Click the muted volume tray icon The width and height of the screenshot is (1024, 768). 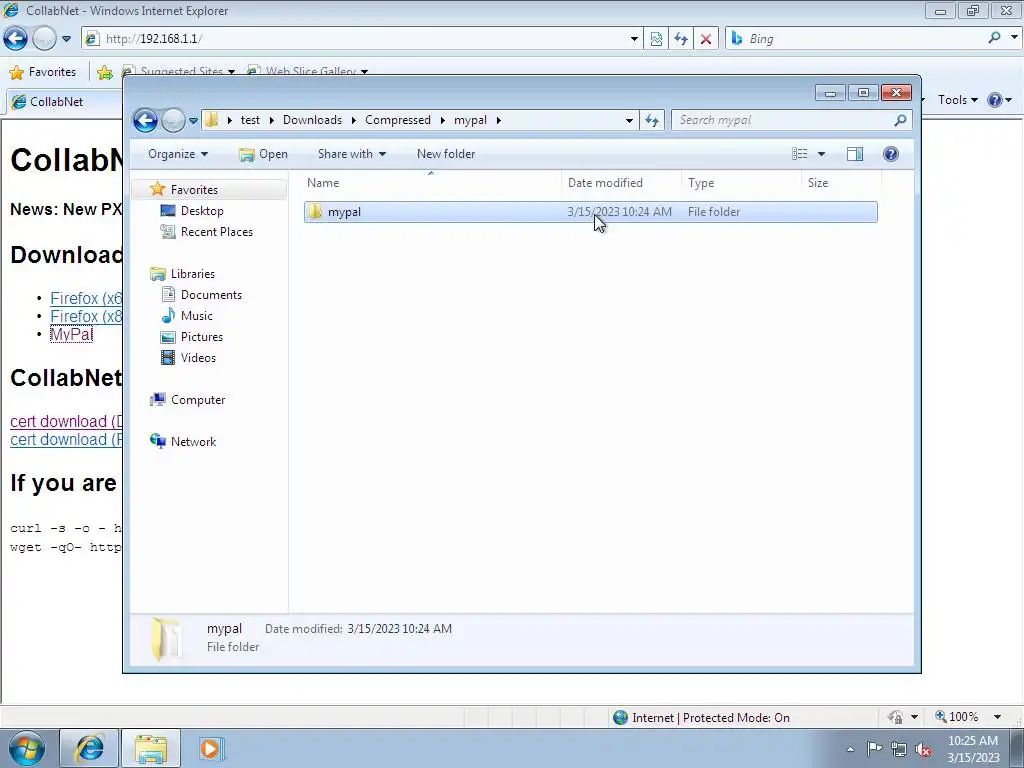pos(923,749)
